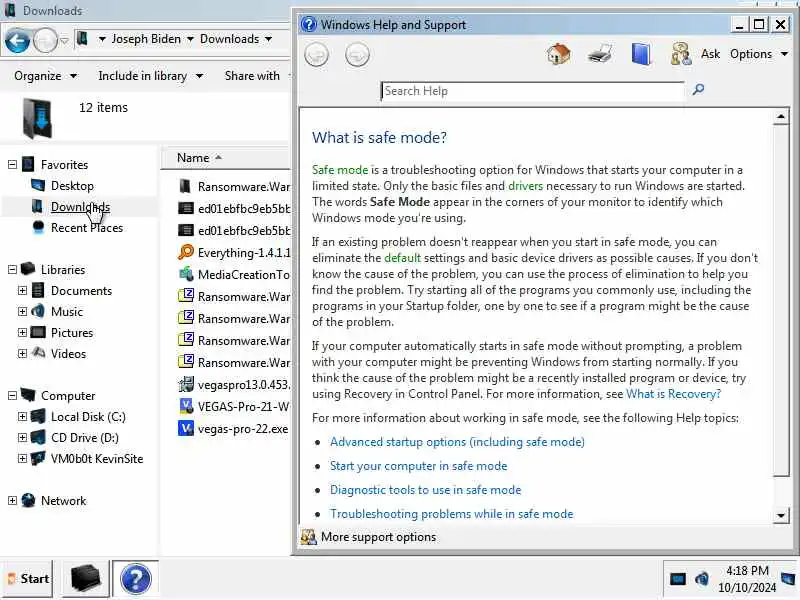The height and width of the screenshot is (600, 800).
Task: Open Desktop in Favorites
Action: point(72,186)
